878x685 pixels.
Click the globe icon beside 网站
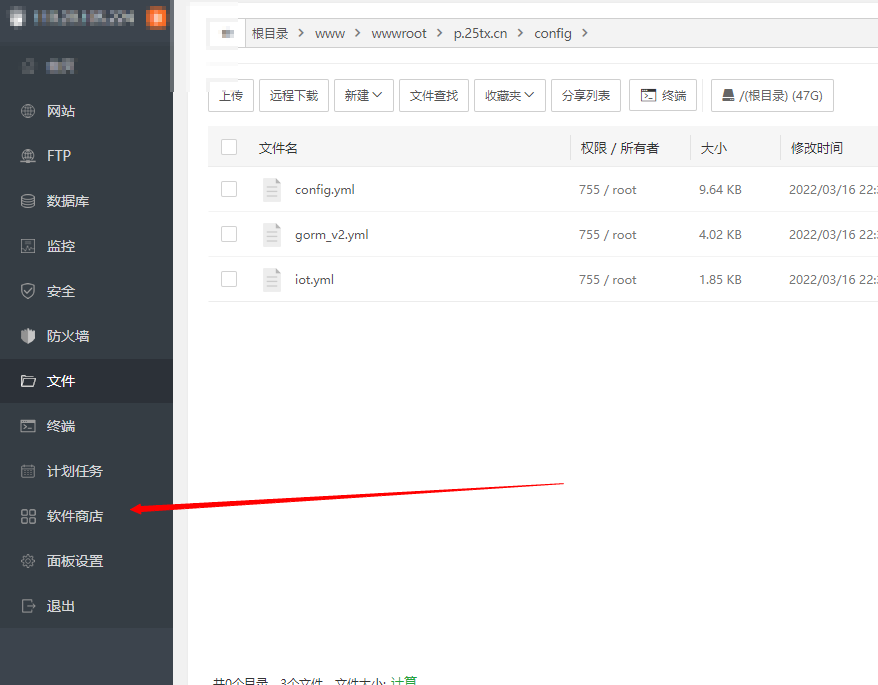(28, 111)
